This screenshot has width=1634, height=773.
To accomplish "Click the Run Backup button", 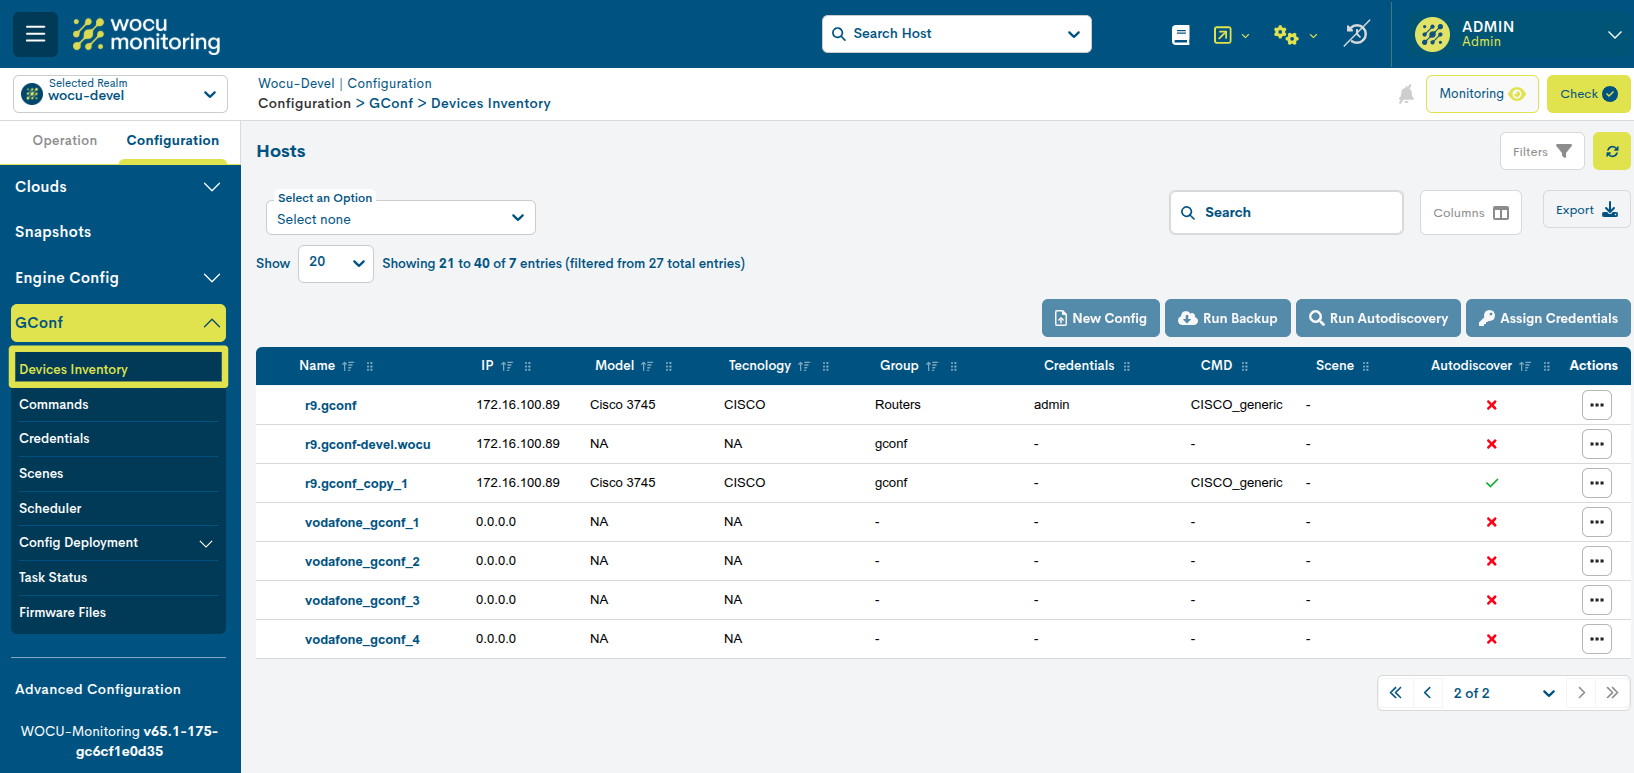I will pos(1227,319).
